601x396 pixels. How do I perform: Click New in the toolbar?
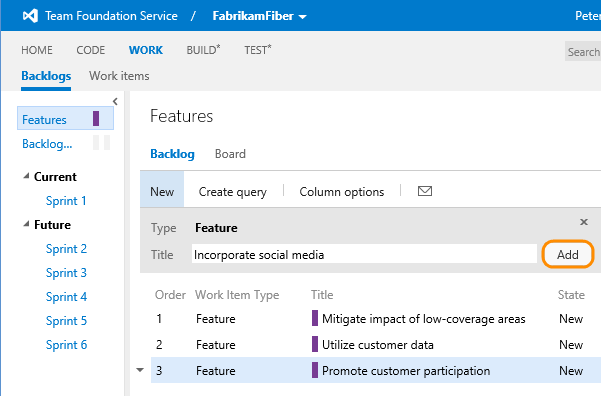point(162,191)
